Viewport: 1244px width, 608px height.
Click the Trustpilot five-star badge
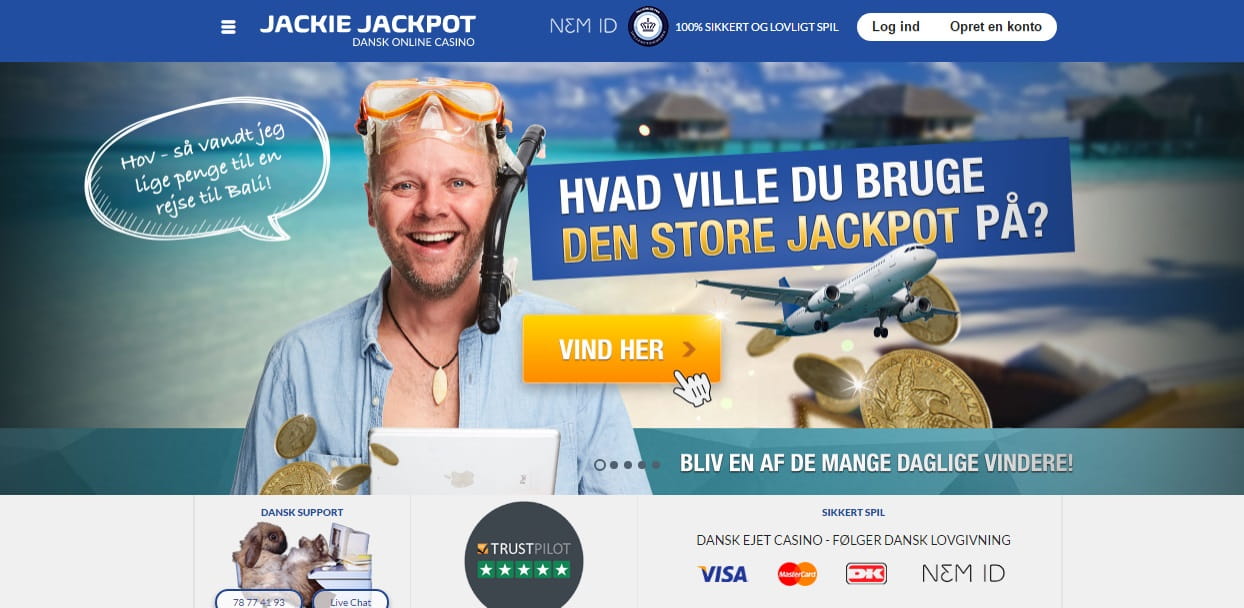pos(524,555)
